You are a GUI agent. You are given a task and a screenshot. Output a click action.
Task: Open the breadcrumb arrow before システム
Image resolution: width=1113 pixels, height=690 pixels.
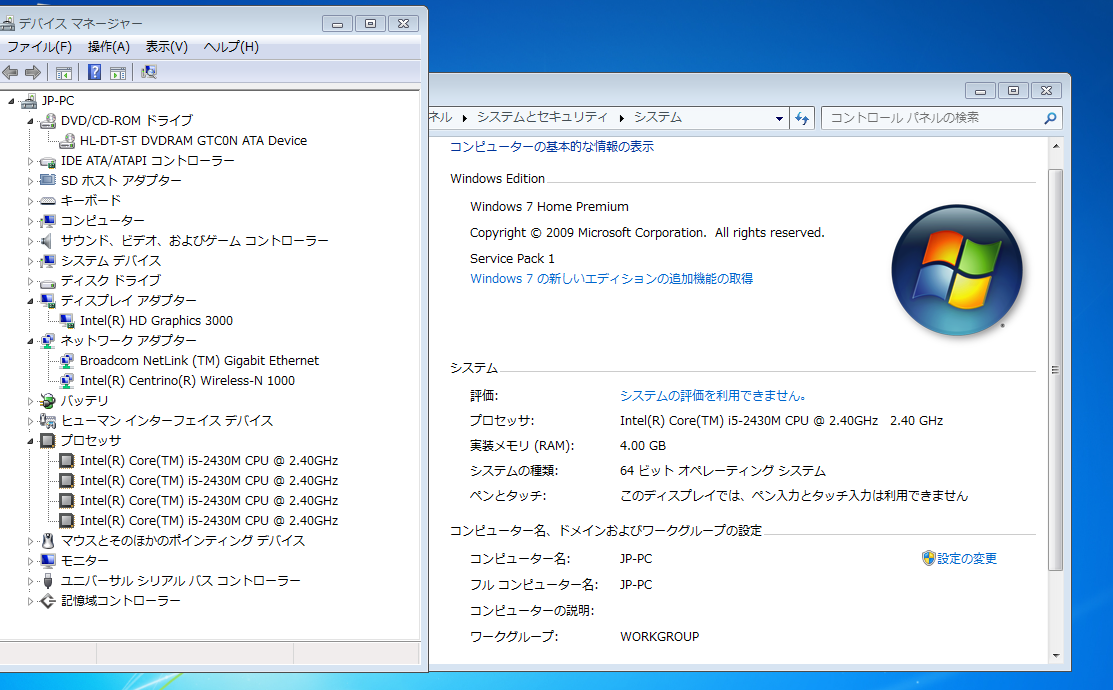tap(621, 118)
